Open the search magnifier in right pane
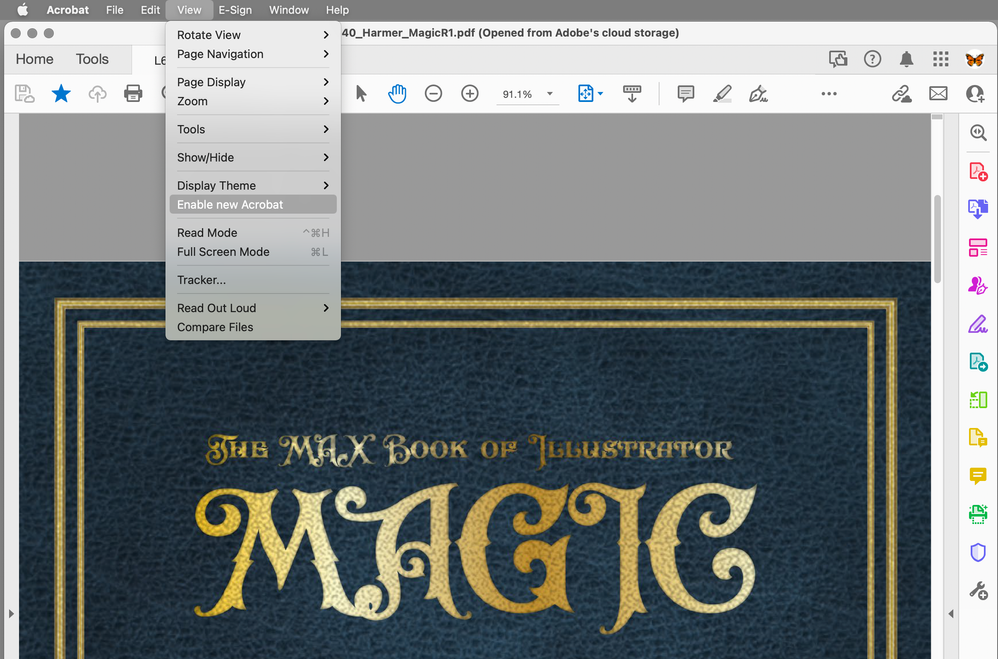998x659 pixels. pos(978,132)
